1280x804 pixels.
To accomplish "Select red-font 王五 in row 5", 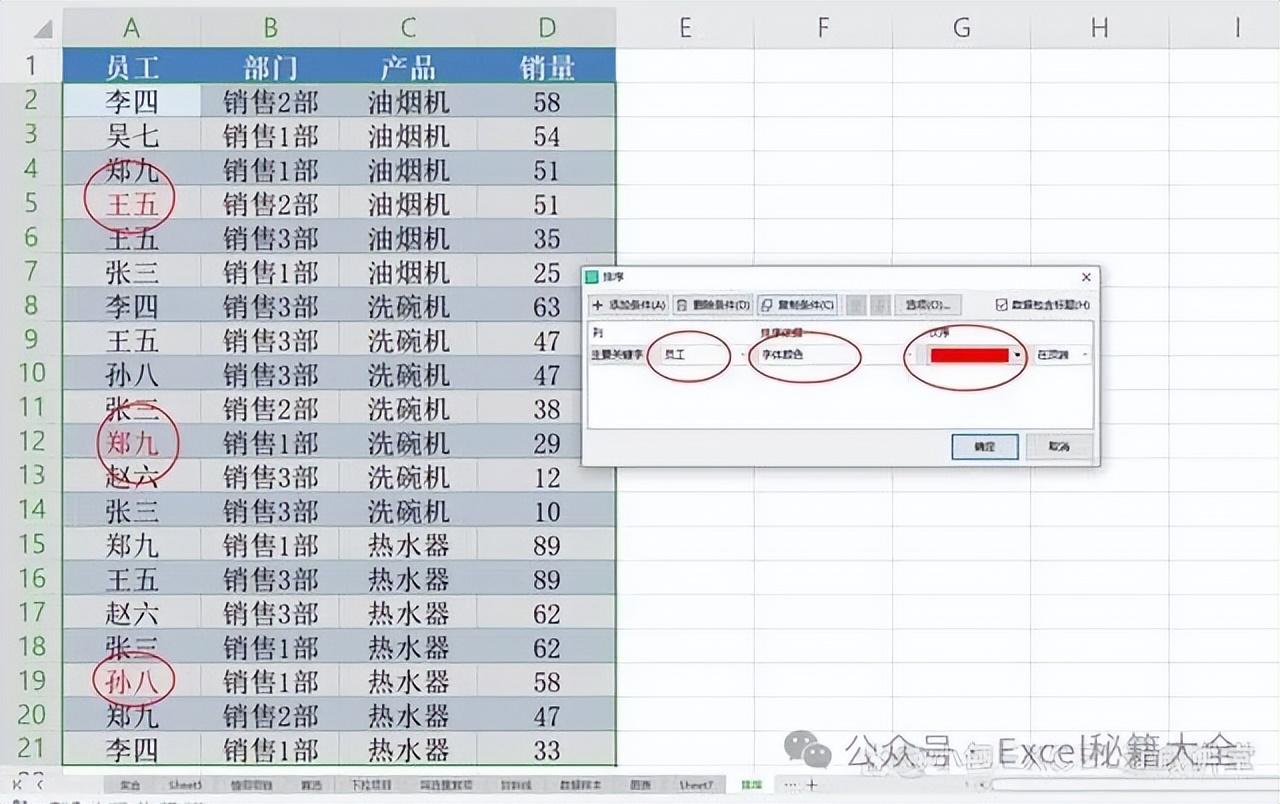I will click(131, 204).
